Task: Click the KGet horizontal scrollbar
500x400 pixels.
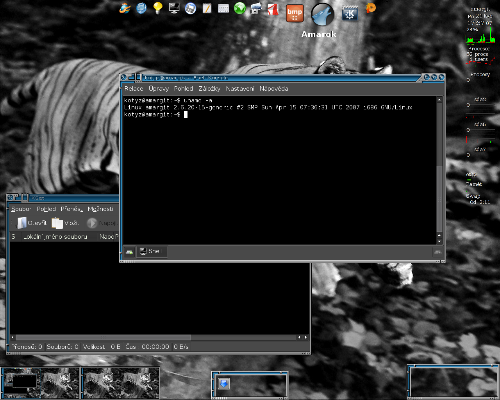Action: (x=158, y=337)
